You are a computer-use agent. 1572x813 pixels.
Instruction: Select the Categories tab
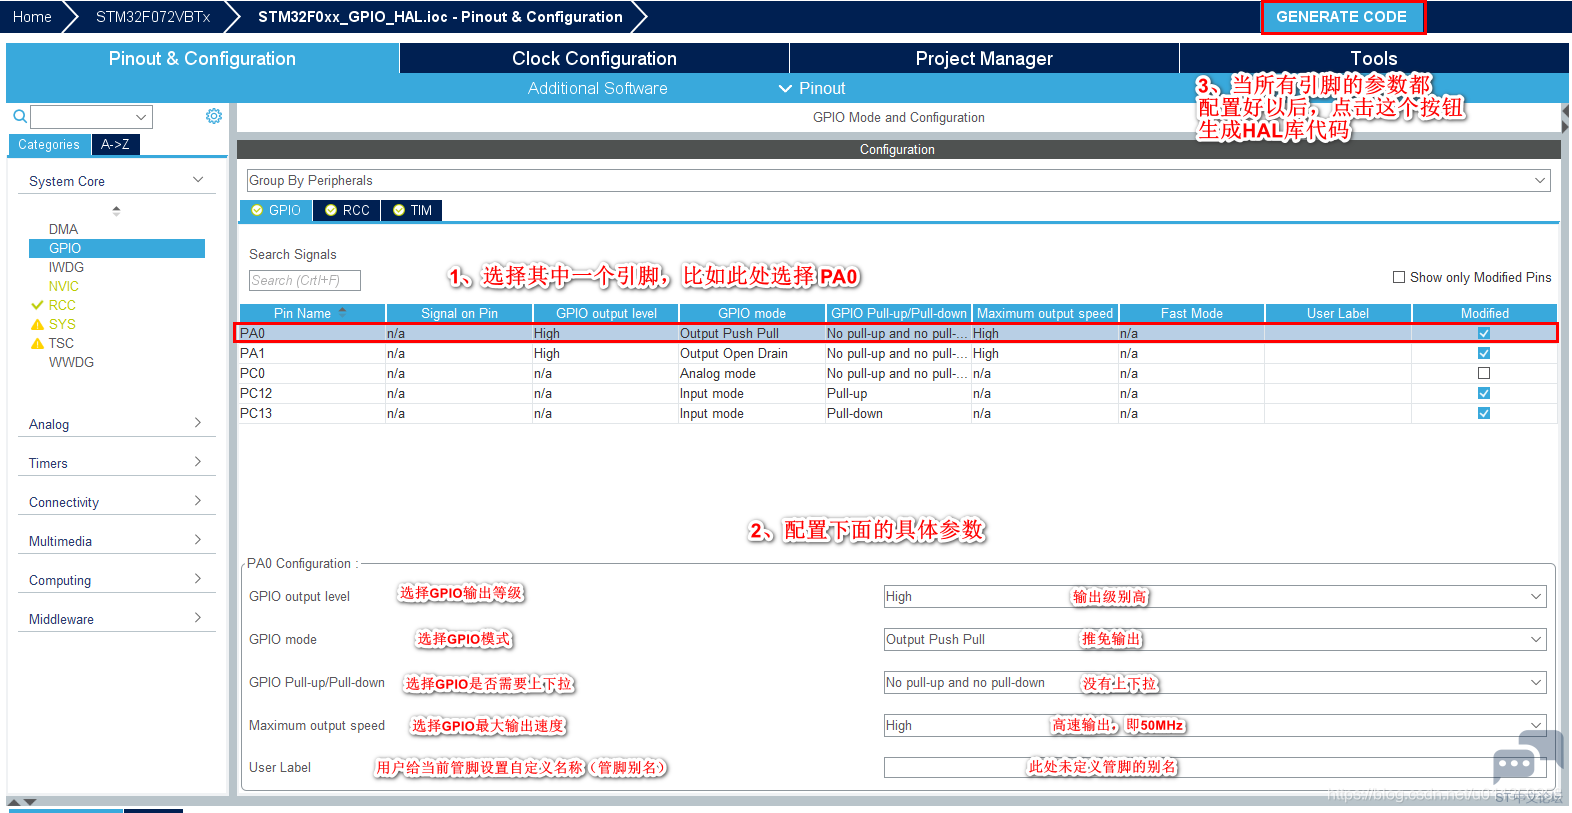click(49, 145)
